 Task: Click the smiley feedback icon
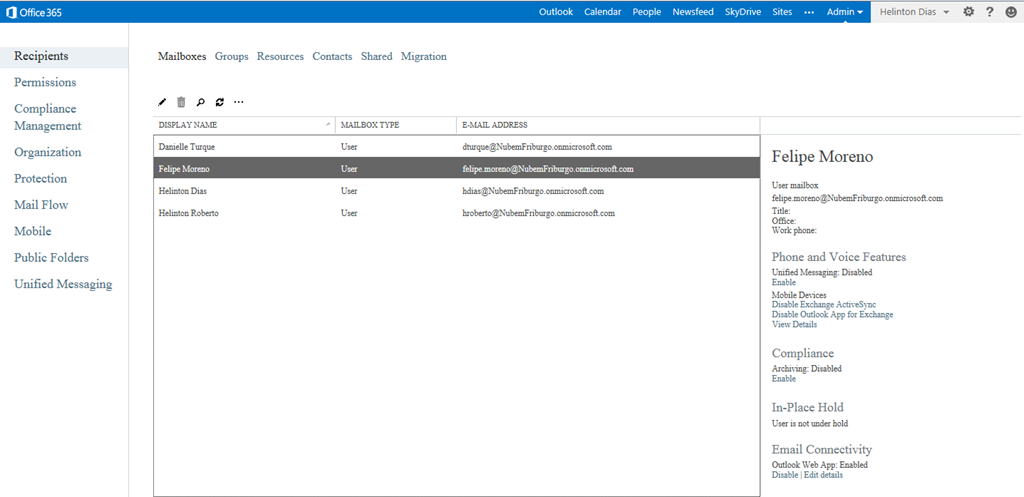[x=1011, y=12]
